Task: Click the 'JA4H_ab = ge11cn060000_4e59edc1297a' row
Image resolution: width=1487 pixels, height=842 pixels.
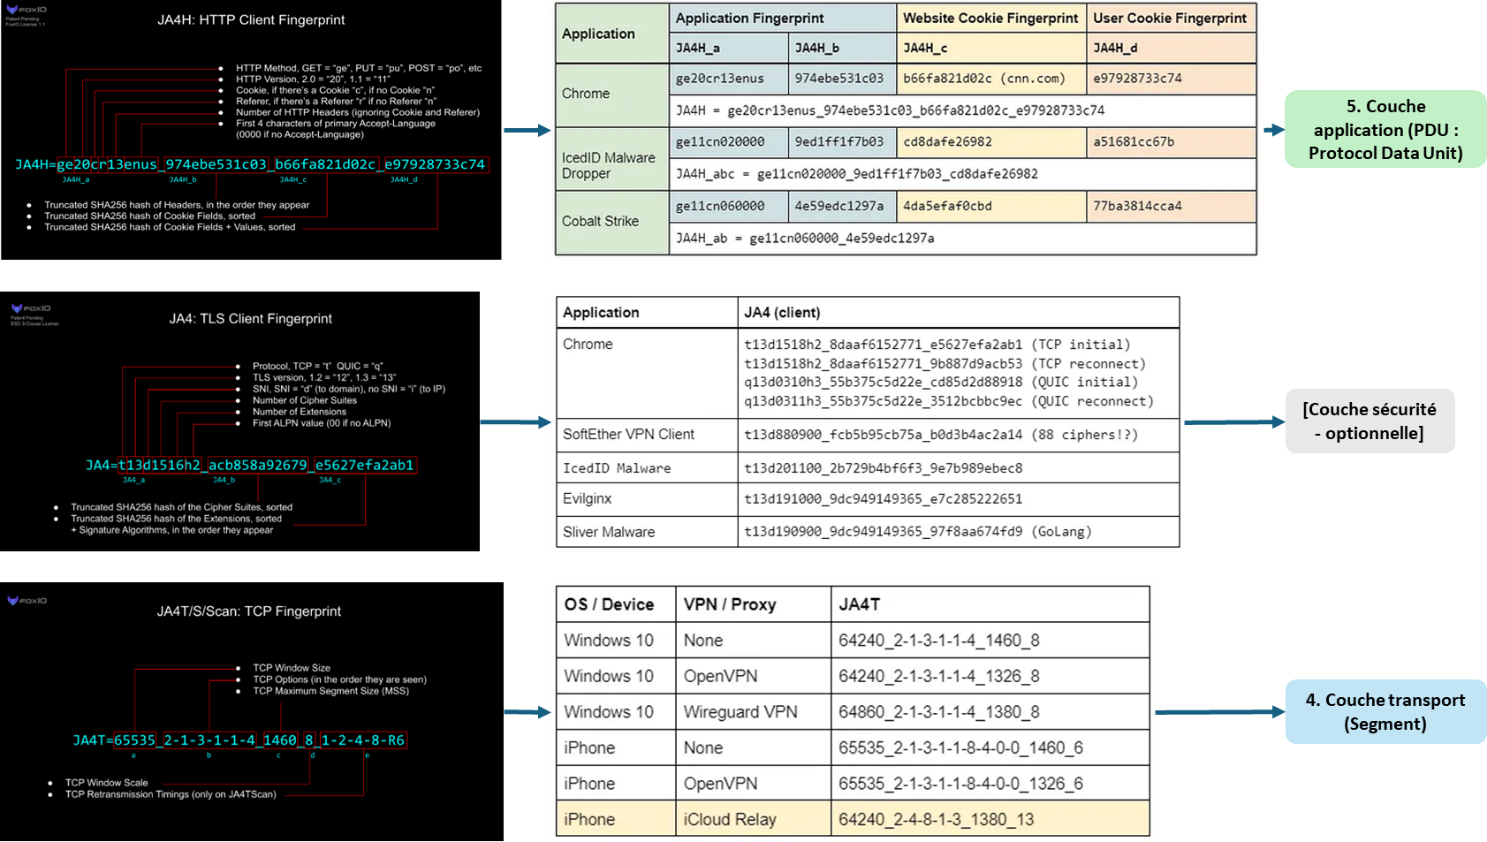Action: coord(963,238)
